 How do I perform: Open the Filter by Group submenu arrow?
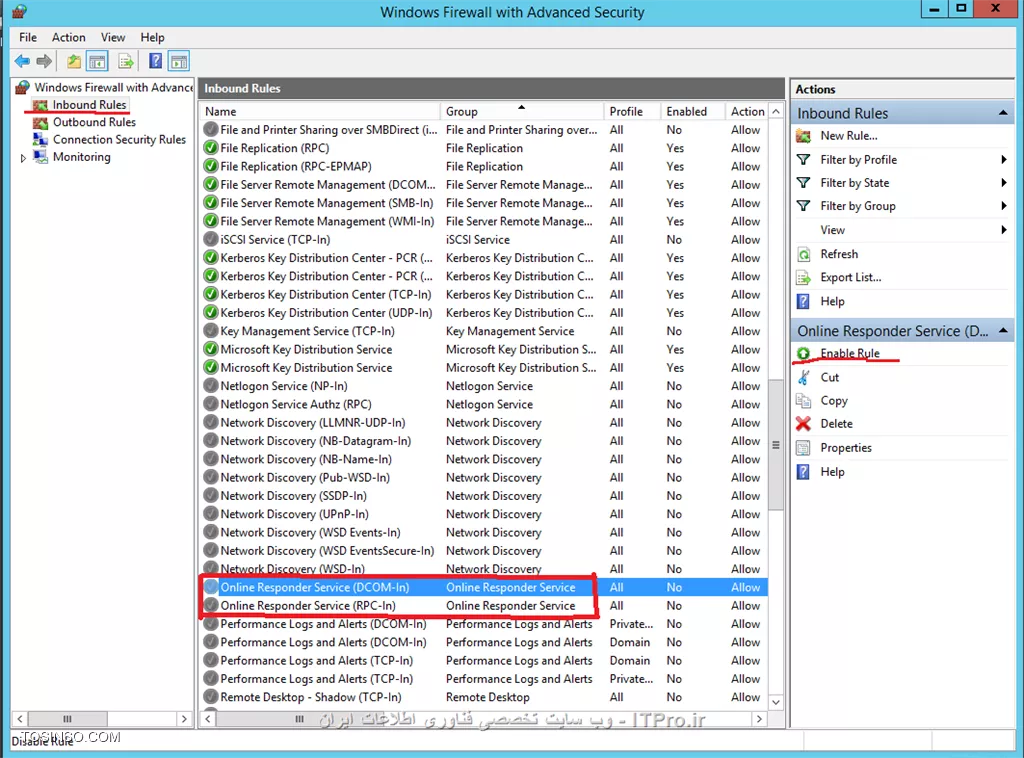click(1004, 206)
